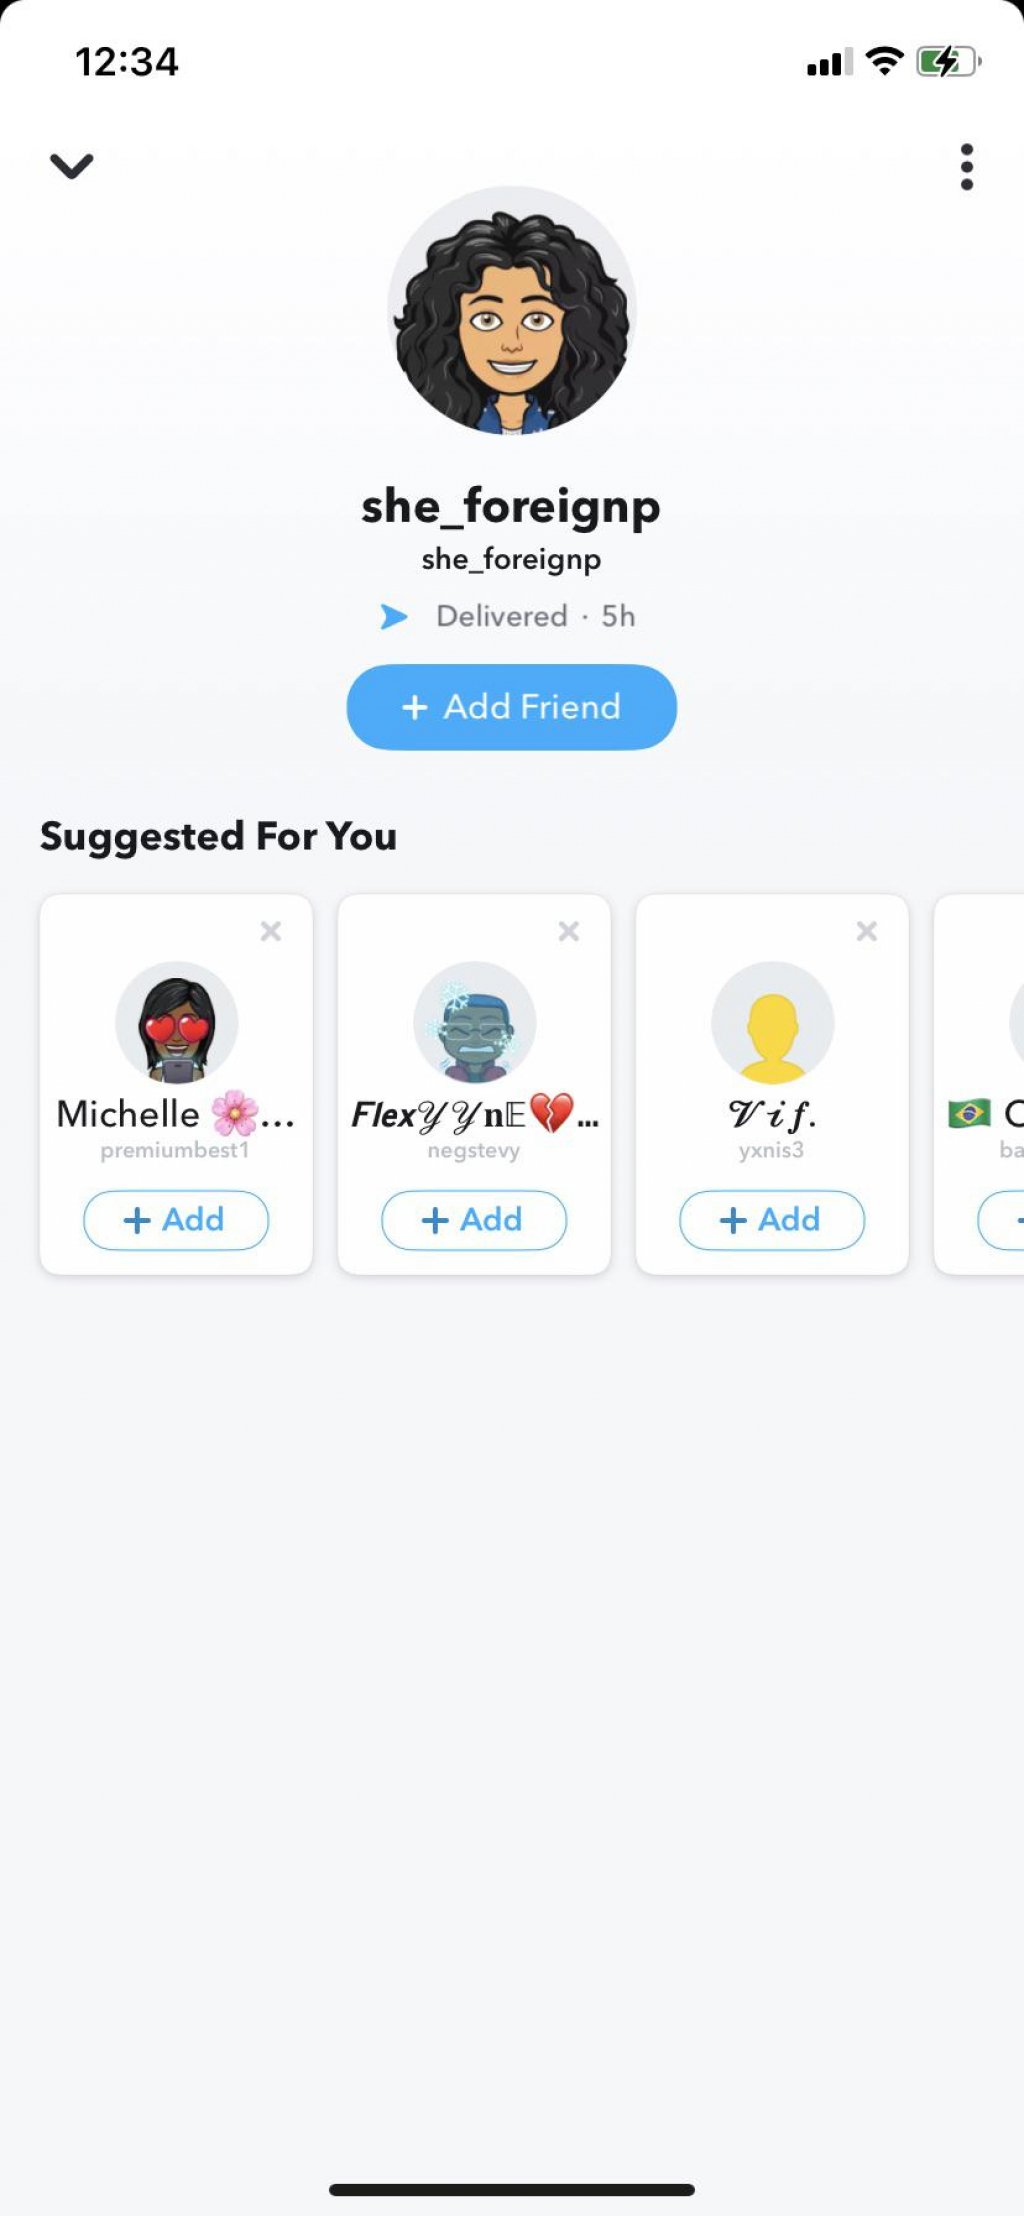Open the three-dot more options menu

pos(966,167)
